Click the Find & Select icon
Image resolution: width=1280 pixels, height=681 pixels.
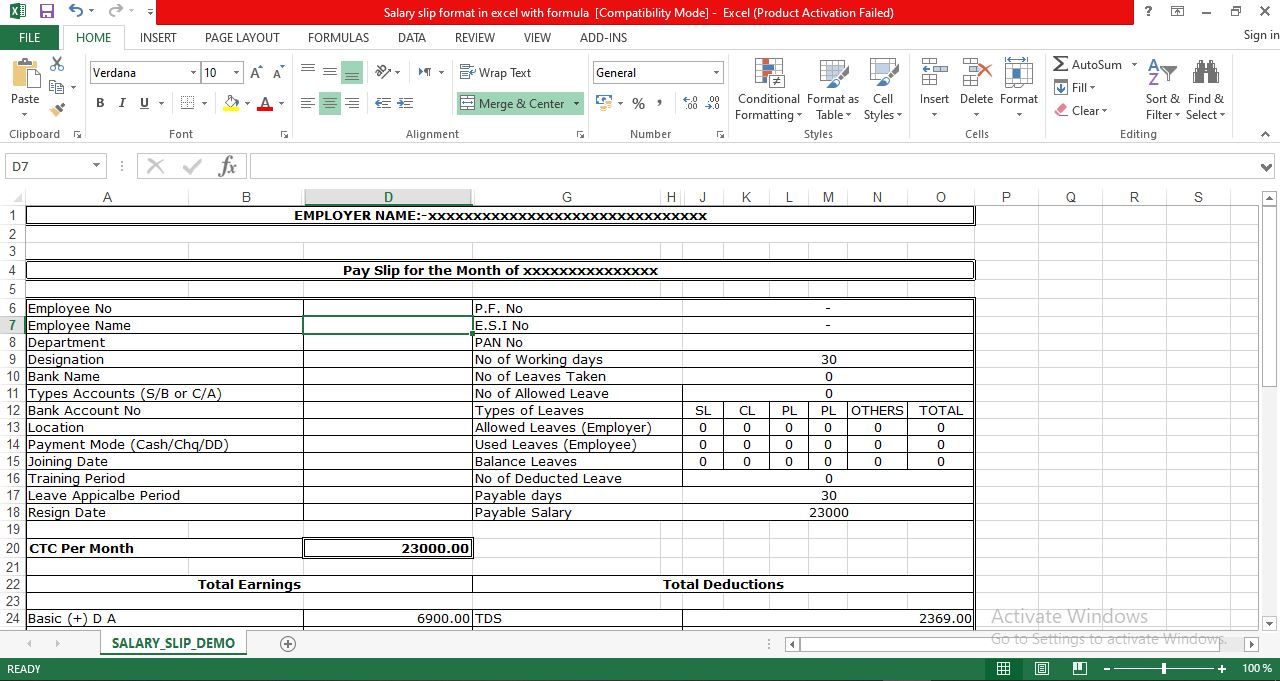(1205, 90)
